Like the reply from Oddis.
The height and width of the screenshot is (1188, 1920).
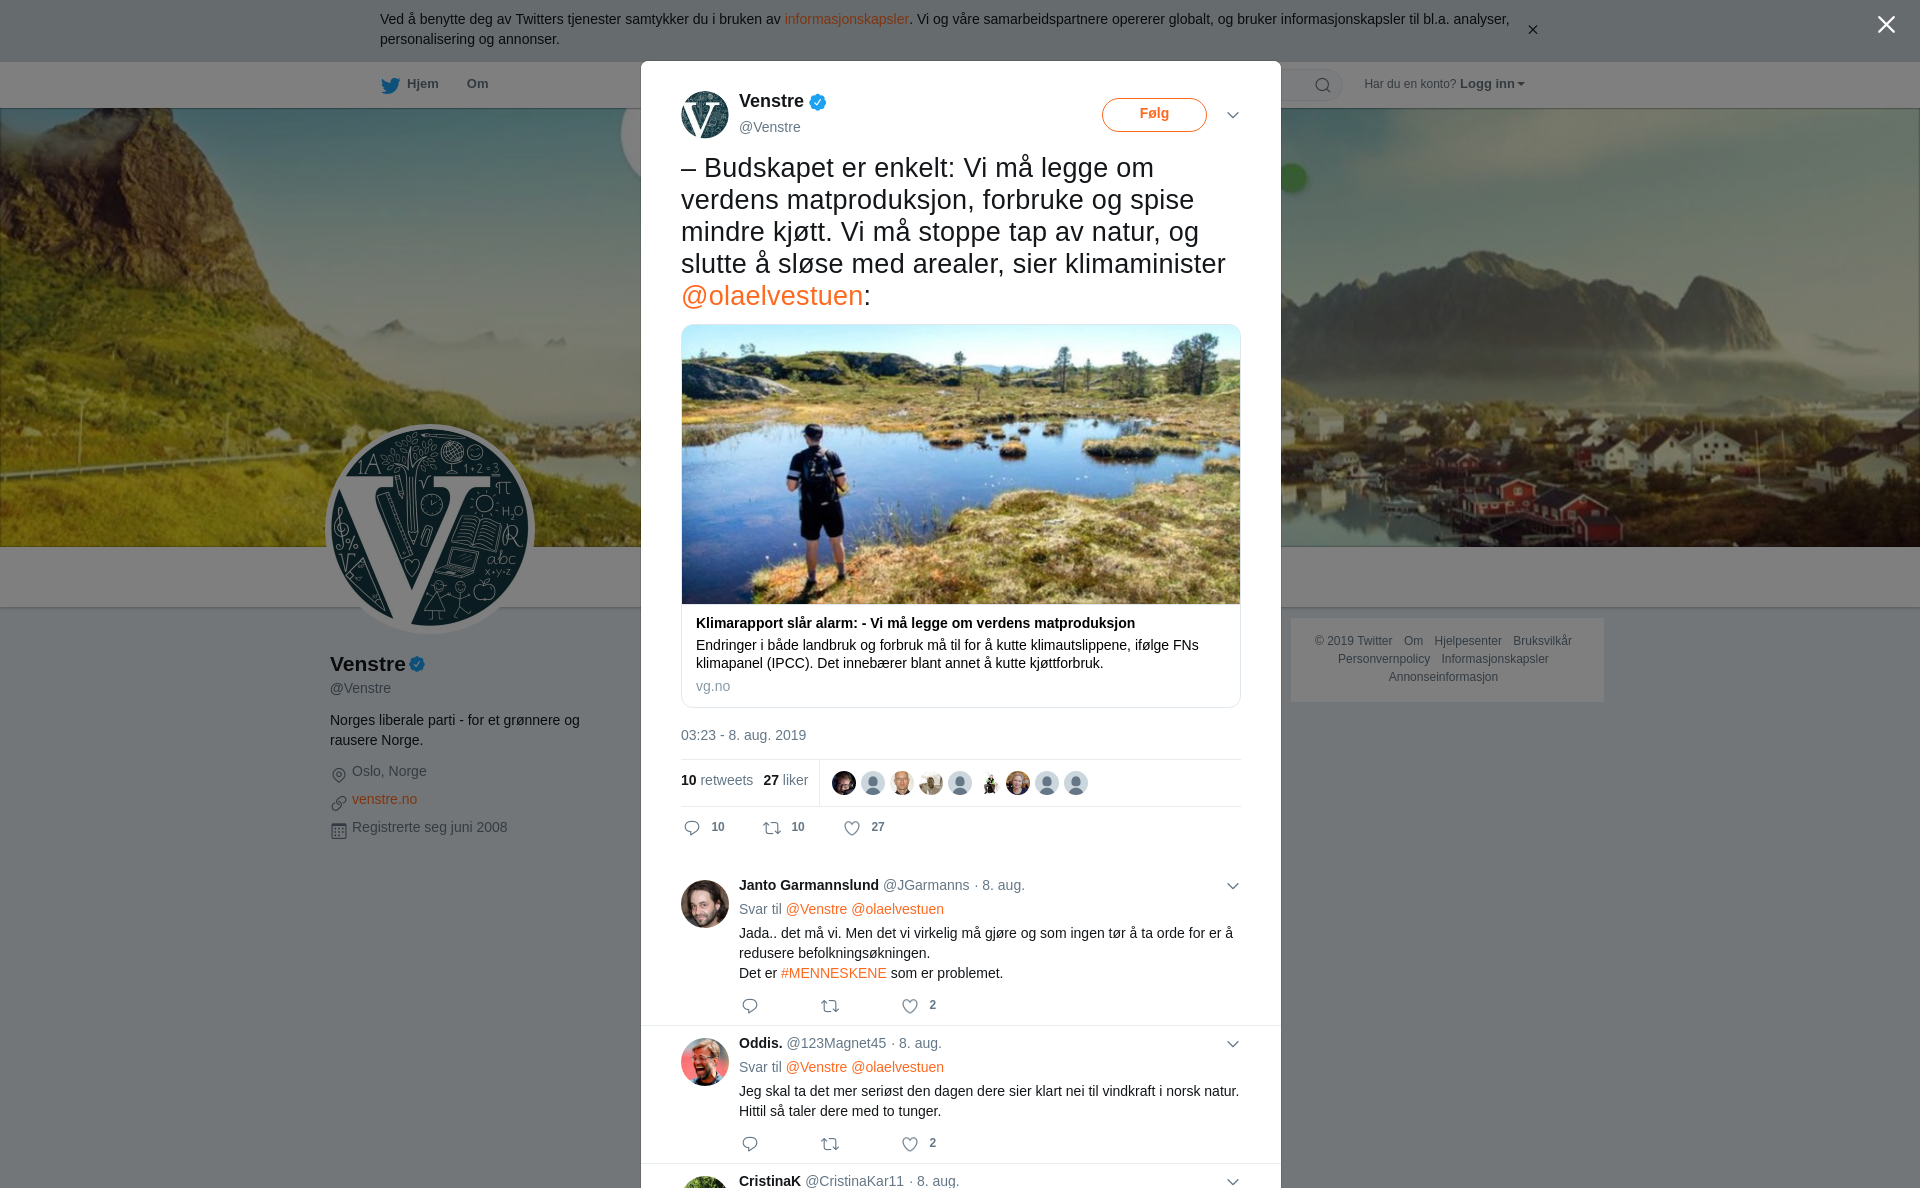coord(910,1144)
